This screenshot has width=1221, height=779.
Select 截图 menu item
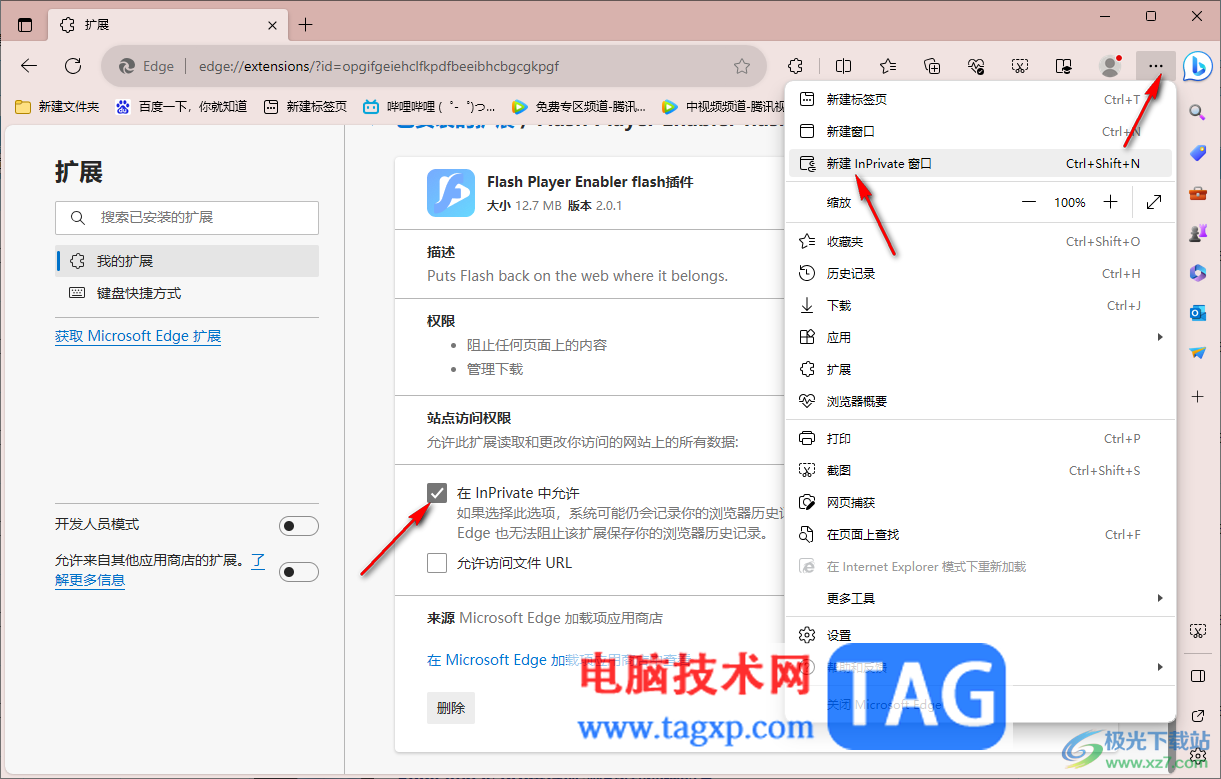(x=981, y=470)
